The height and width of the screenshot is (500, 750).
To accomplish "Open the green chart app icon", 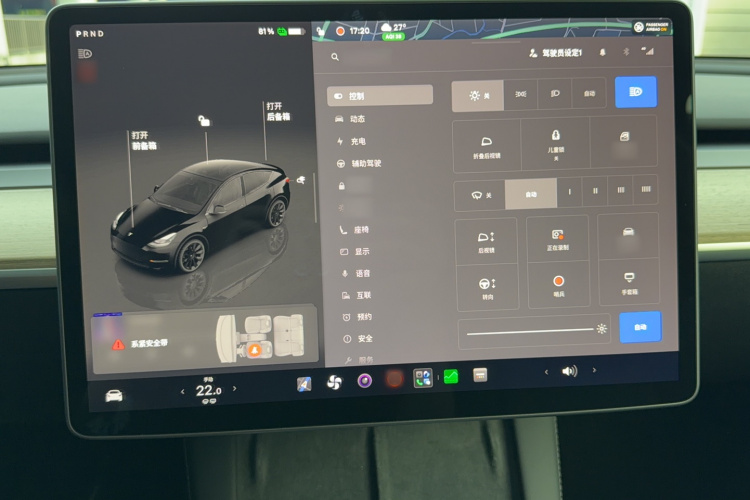I will pyautogui.click(x=451, y=377).
